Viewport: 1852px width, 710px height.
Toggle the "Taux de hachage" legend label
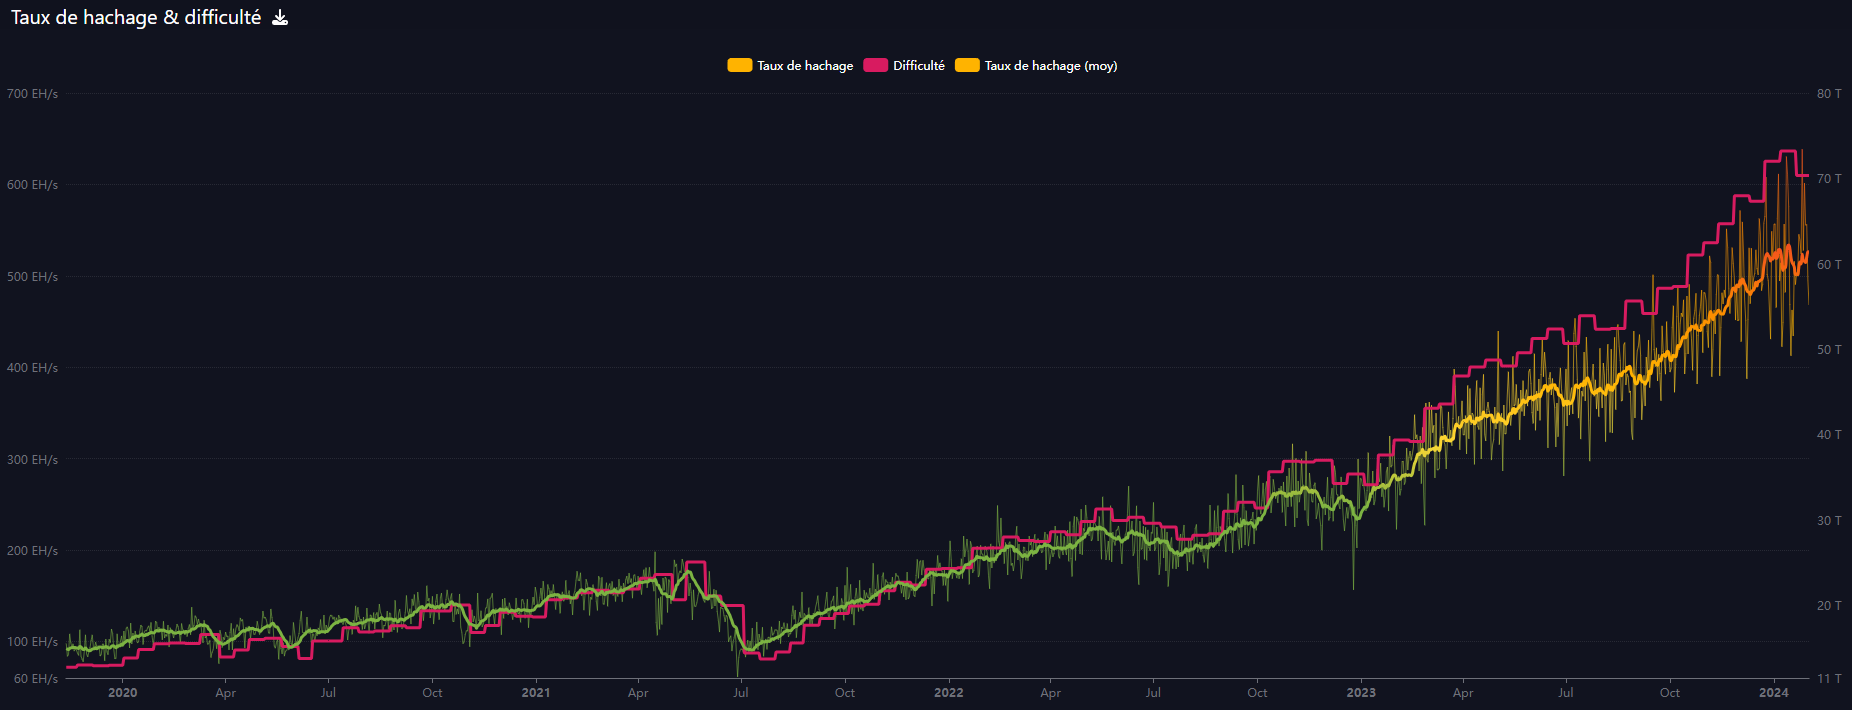(x=805, y=66)
